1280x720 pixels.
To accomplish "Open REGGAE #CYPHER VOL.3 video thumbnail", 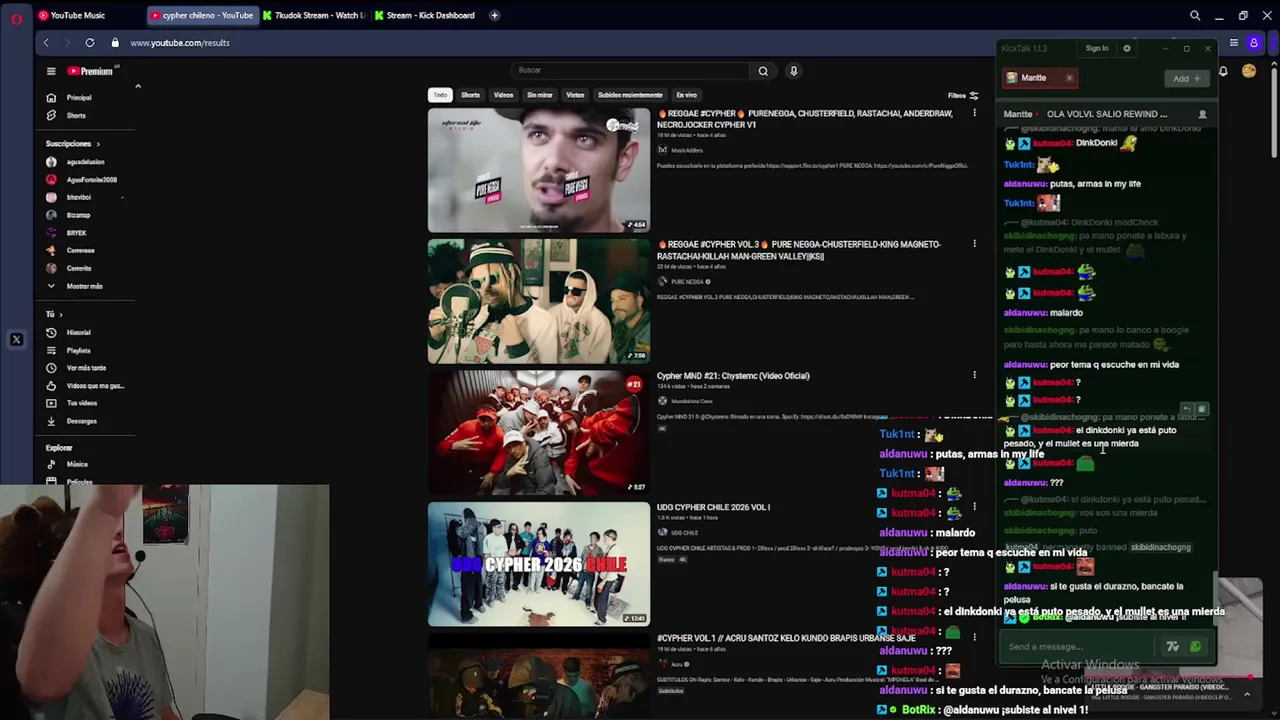I will [539, 301].
